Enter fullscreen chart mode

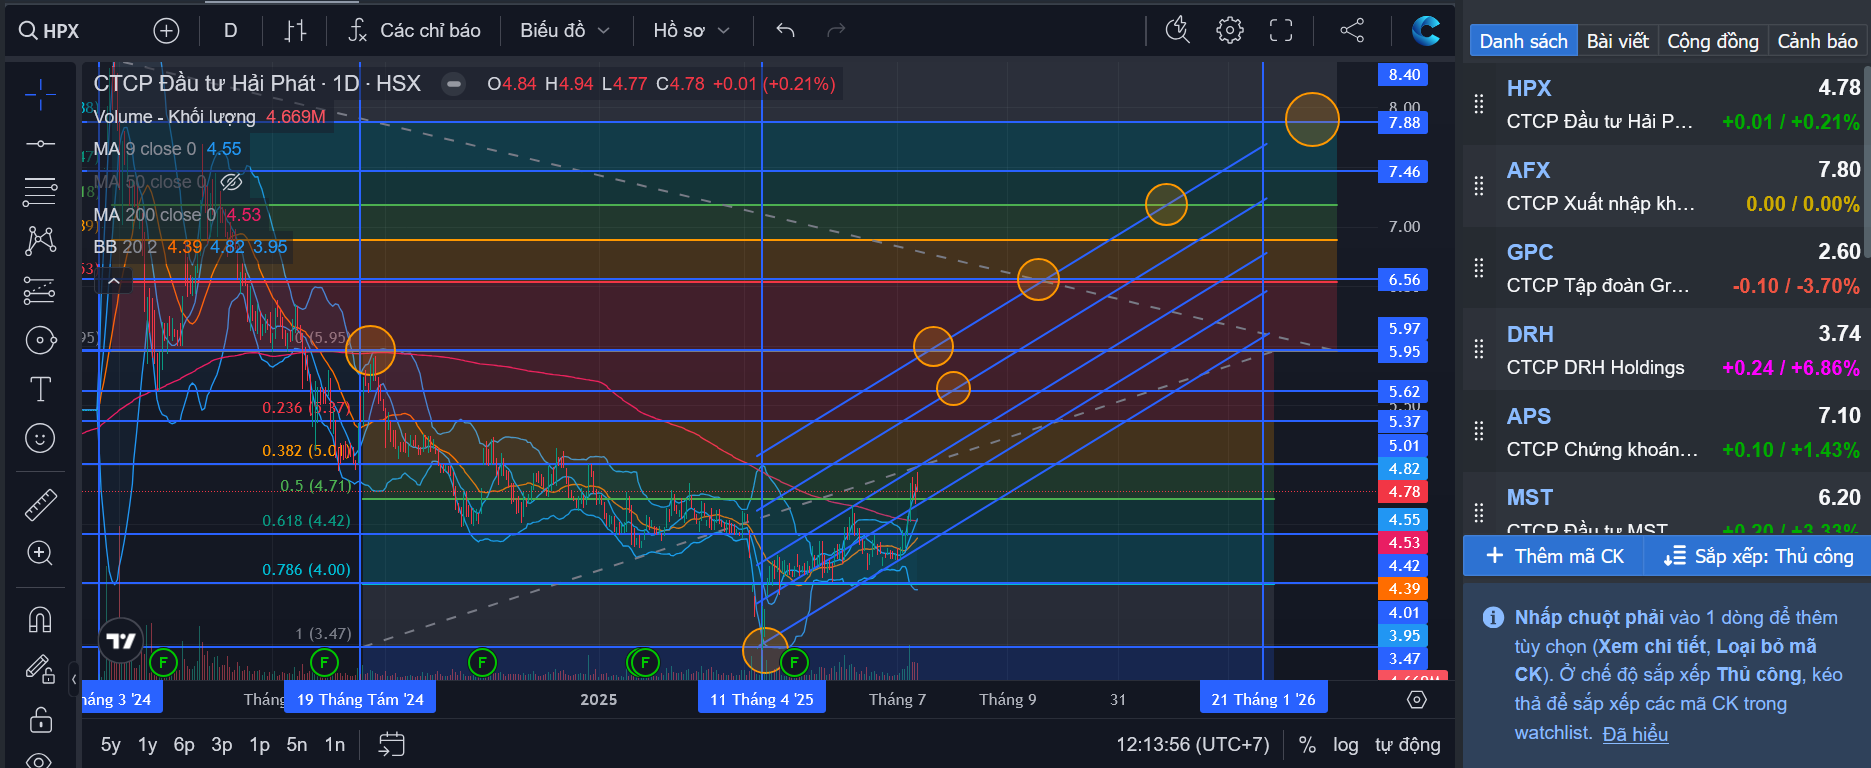click(x=1281, y=31)
